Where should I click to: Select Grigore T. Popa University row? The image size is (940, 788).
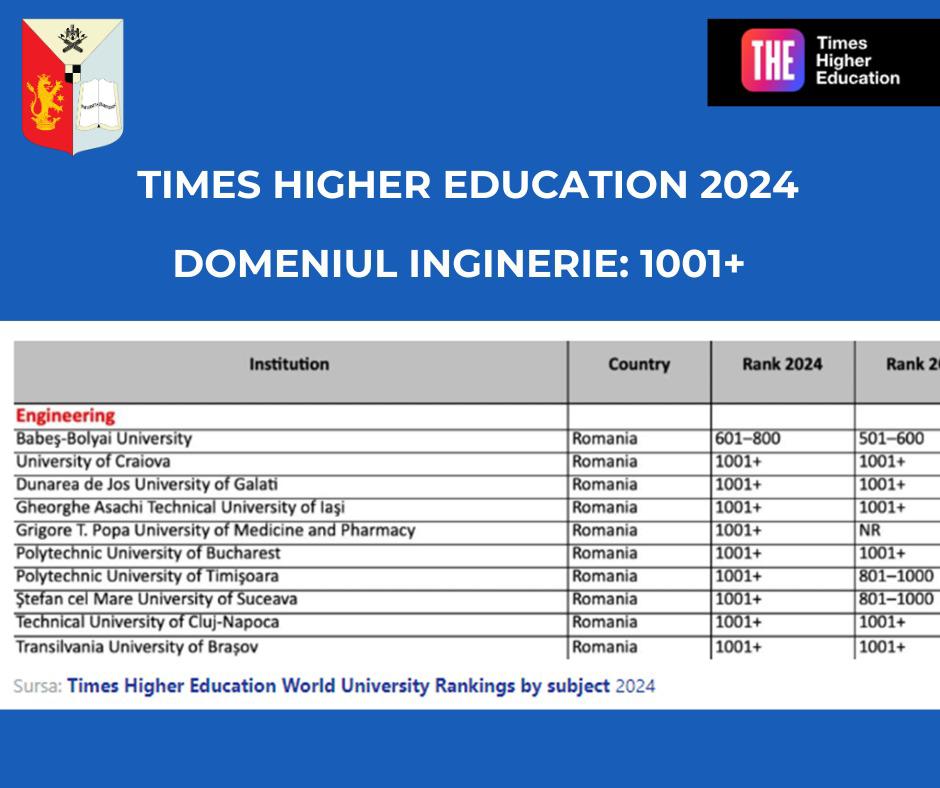(215, 531)
